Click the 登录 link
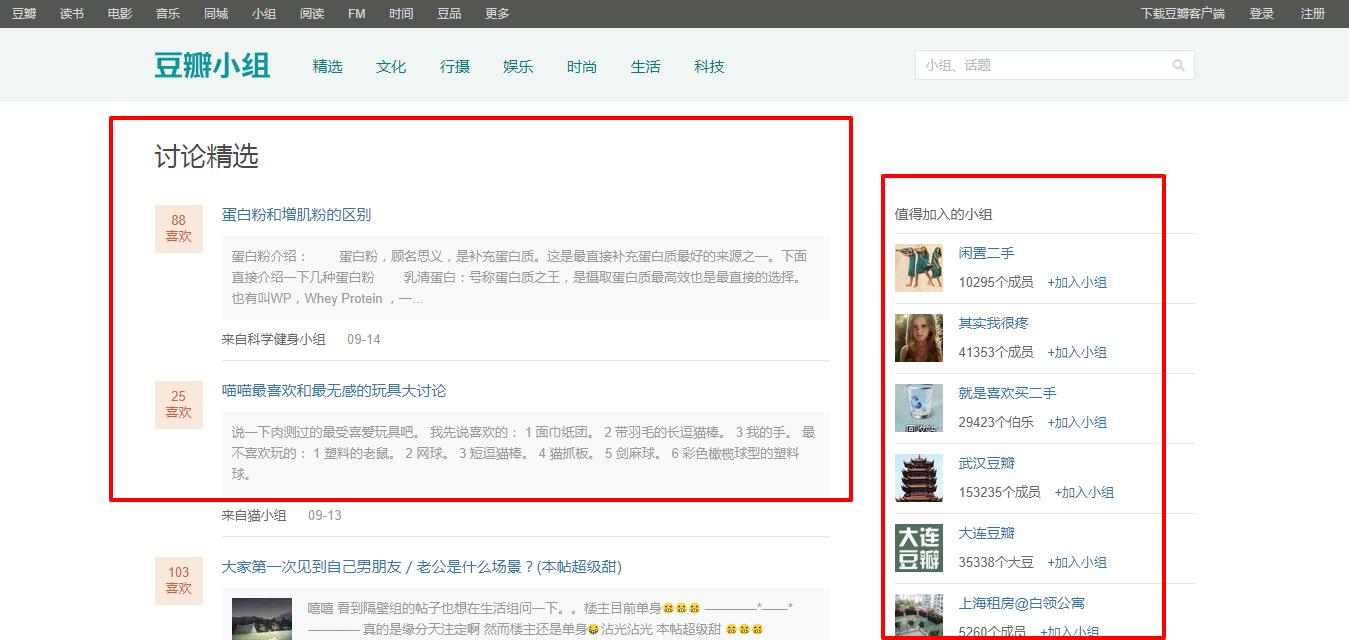 click(1262, 14)
